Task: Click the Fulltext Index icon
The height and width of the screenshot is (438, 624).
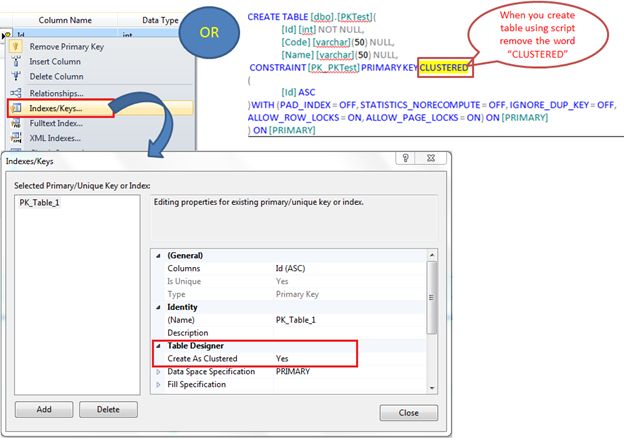Action: tap(16, 123)
